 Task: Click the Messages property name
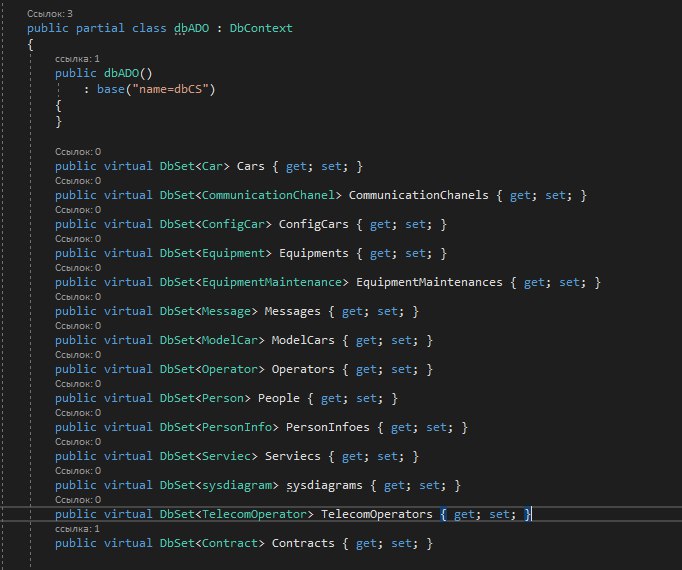pos(292,311)
